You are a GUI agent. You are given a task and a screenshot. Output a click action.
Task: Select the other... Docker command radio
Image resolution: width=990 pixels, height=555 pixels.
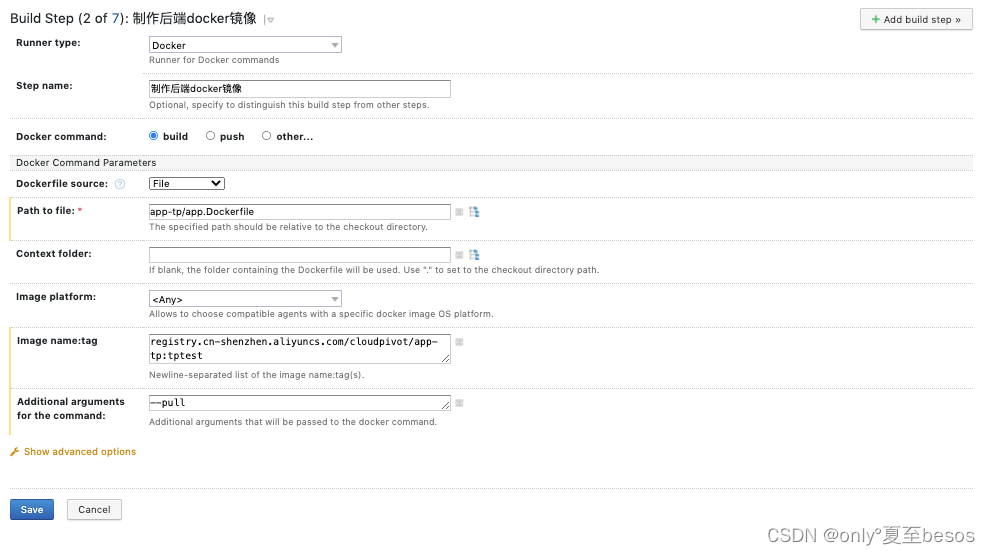pyautogui.click(x=266, y=136)
